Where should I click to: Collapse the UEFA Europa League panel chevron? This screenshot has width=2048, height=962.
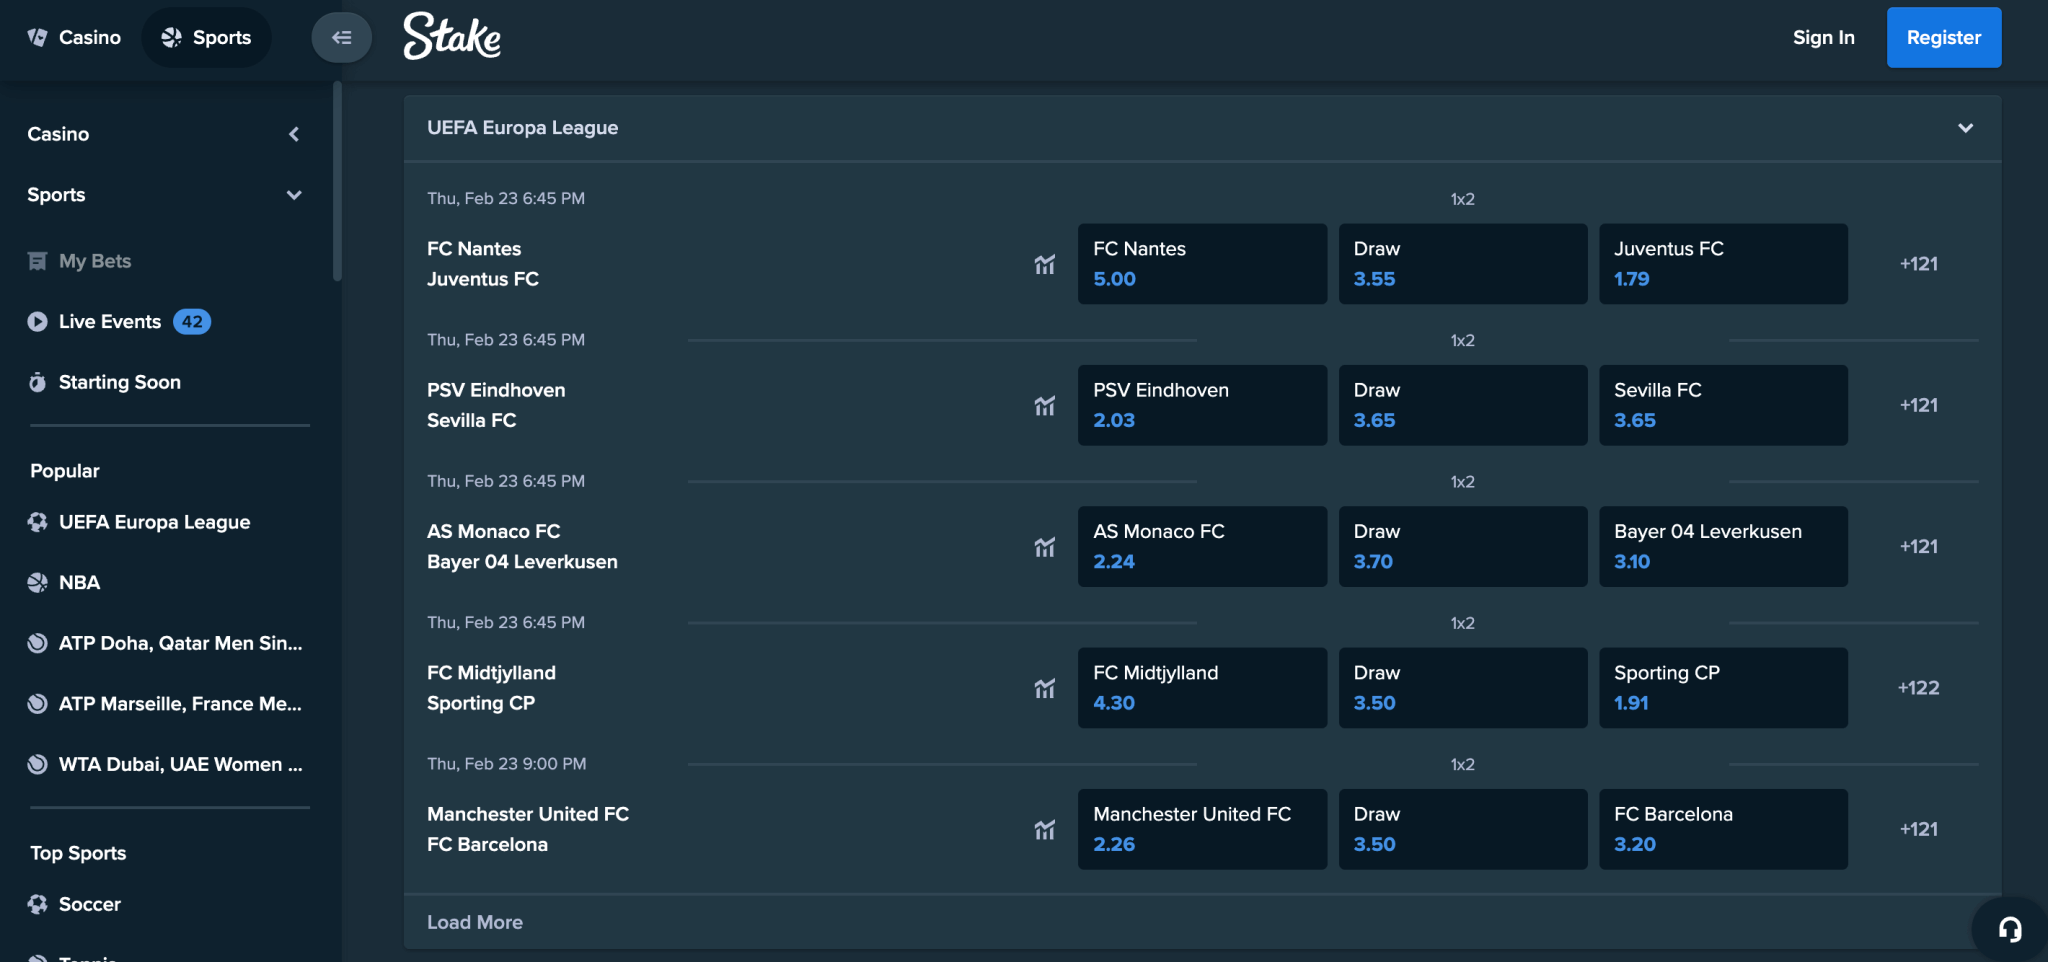click(x=1965, y=128)
